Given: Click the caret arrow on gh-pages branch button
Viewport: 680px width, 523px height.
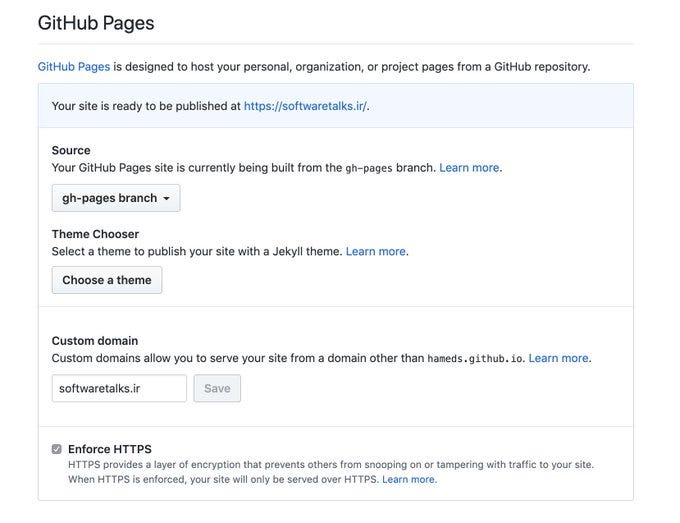Looking at the screenshot, I should (x=167, y=199).
